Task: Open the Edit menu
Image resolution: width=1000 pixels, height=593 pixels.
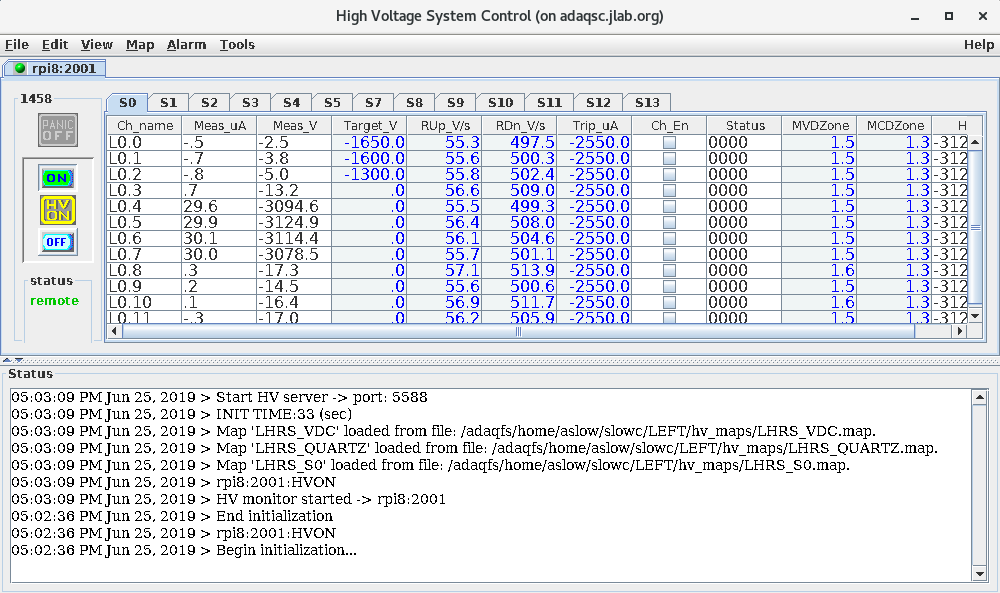Action: pos(55,45)
